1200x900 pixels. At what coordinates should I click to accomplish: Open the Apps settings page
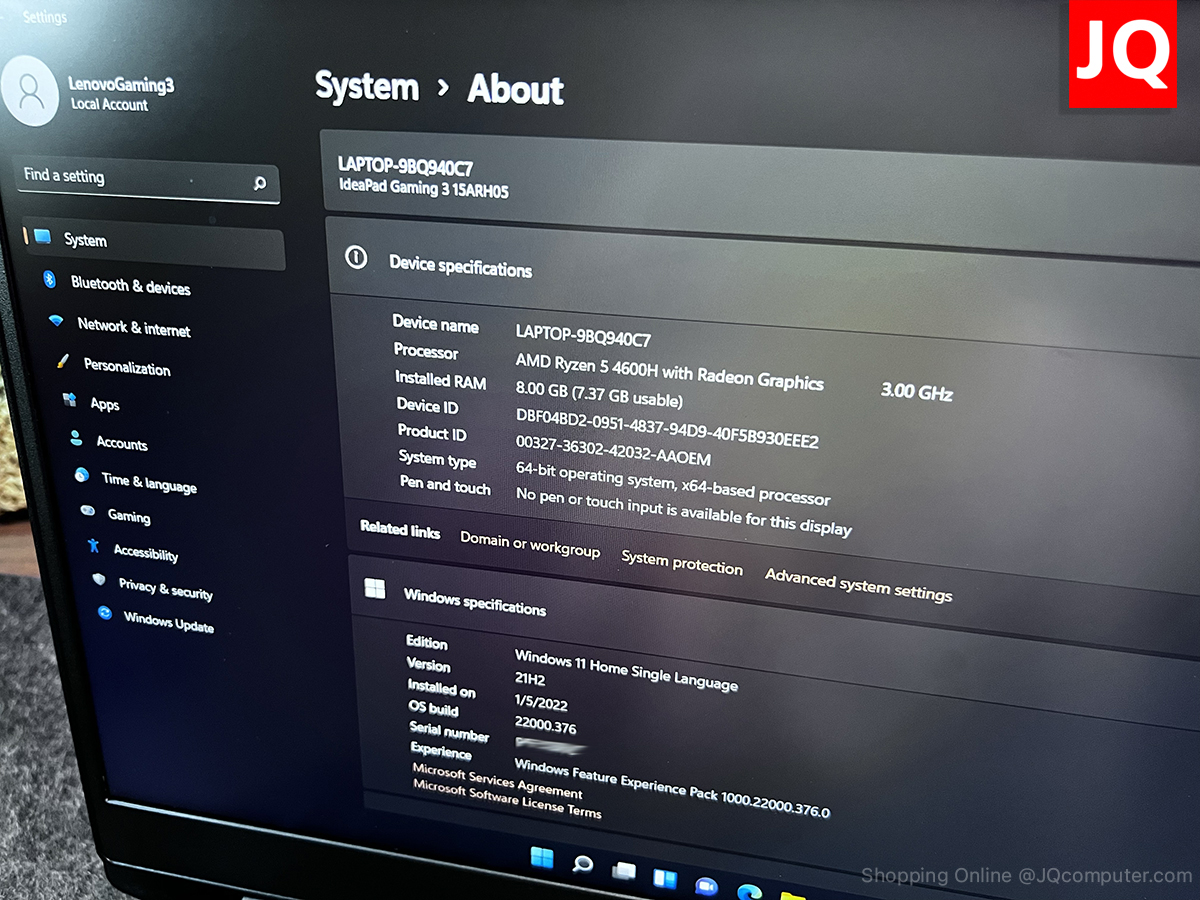point(105,404)
